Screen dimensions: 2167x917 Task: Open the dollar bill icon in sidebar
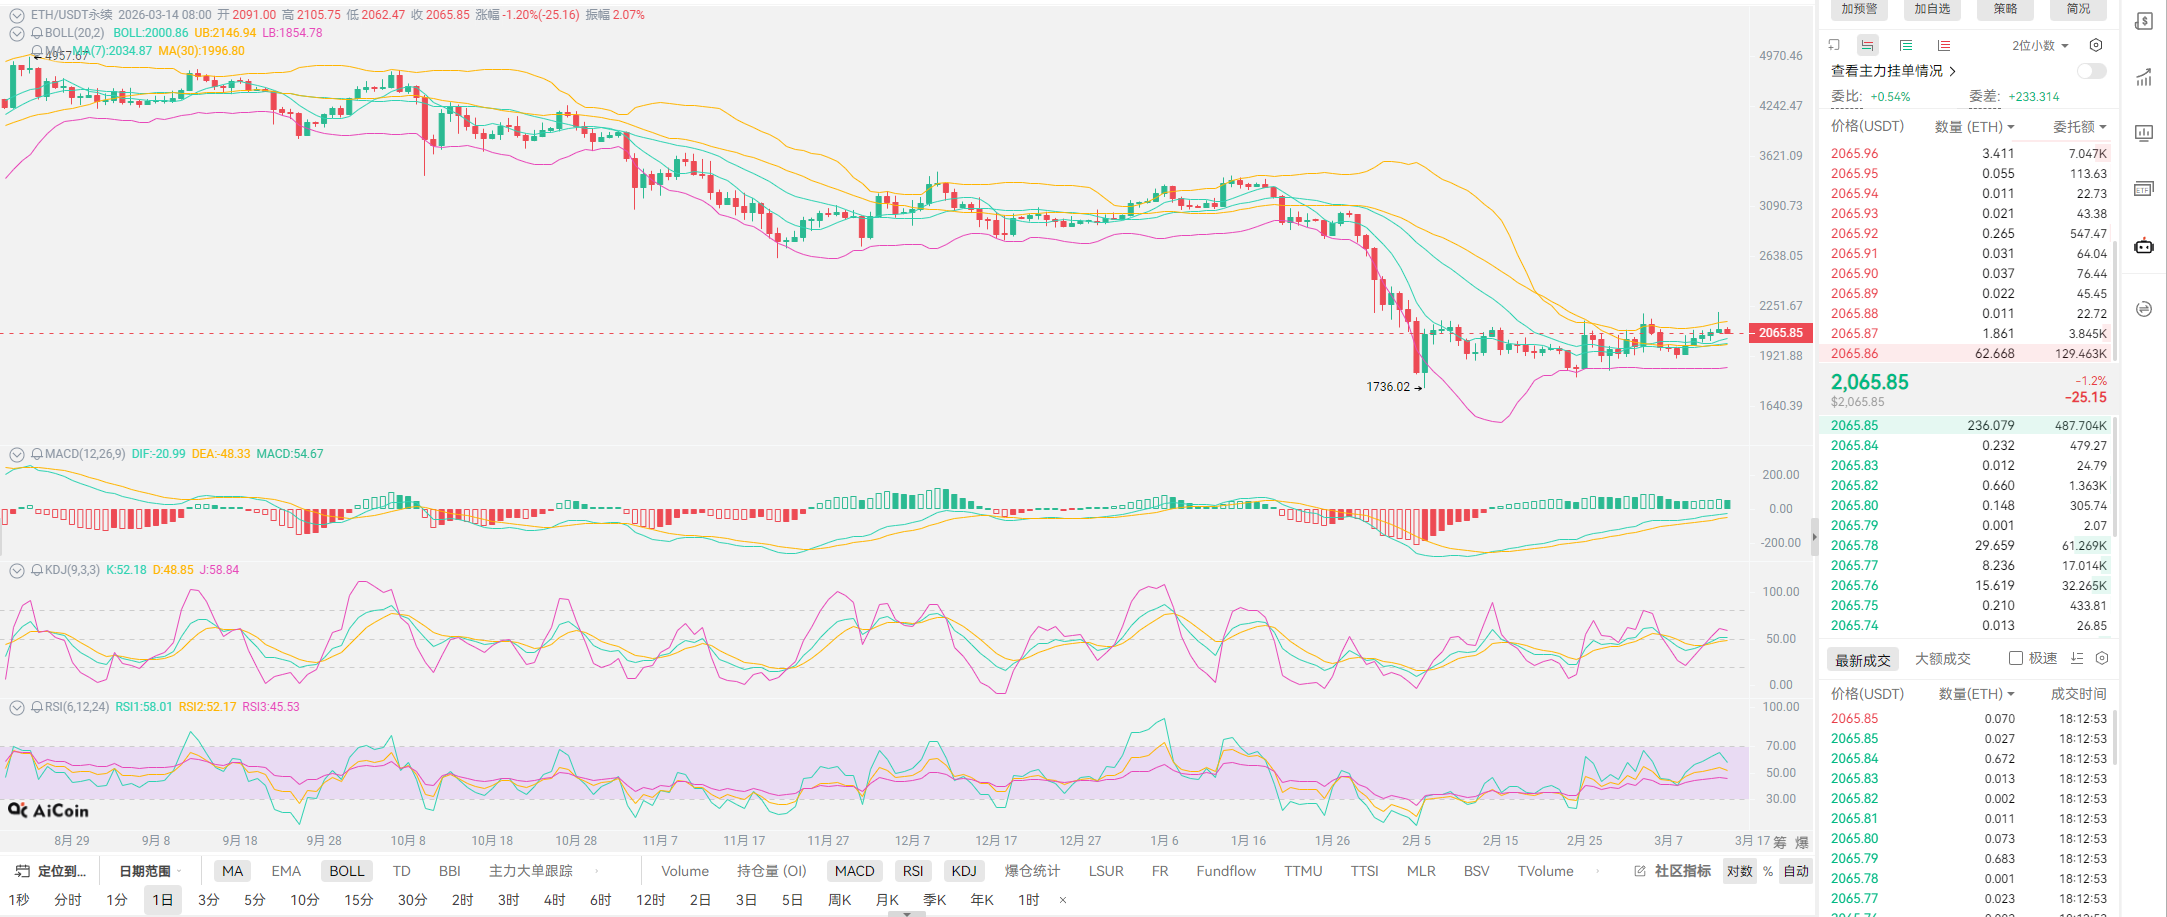point(2144,21)
